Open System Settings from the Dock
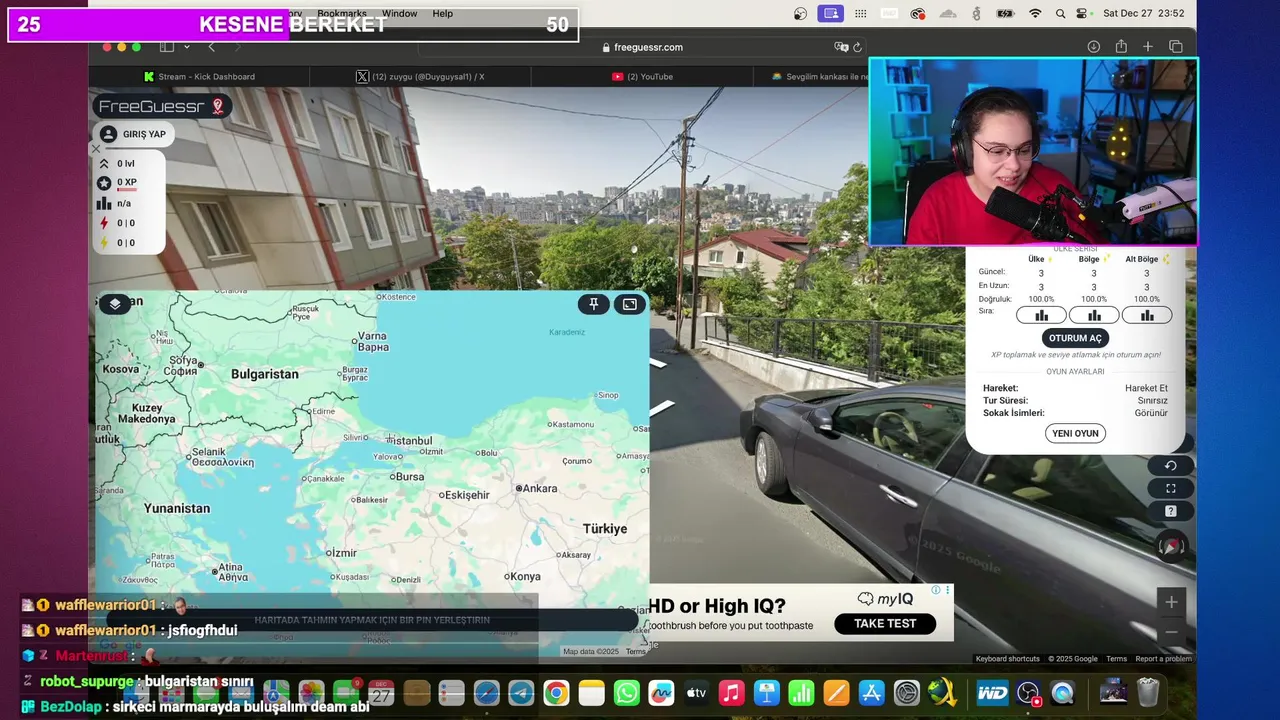The width and height of the screenshot is (1280, 720). [x=907, y=693]
